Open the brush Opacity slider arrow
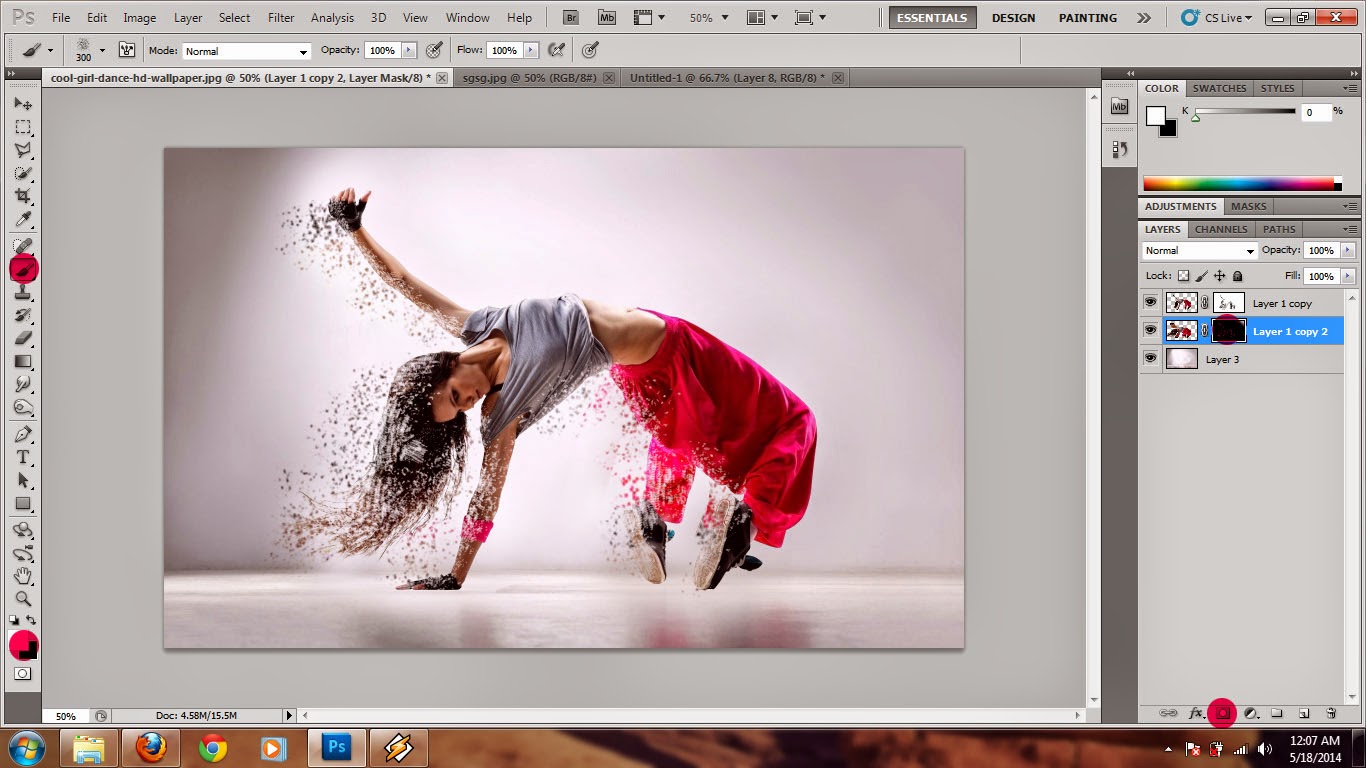 (x=407, y=50)
